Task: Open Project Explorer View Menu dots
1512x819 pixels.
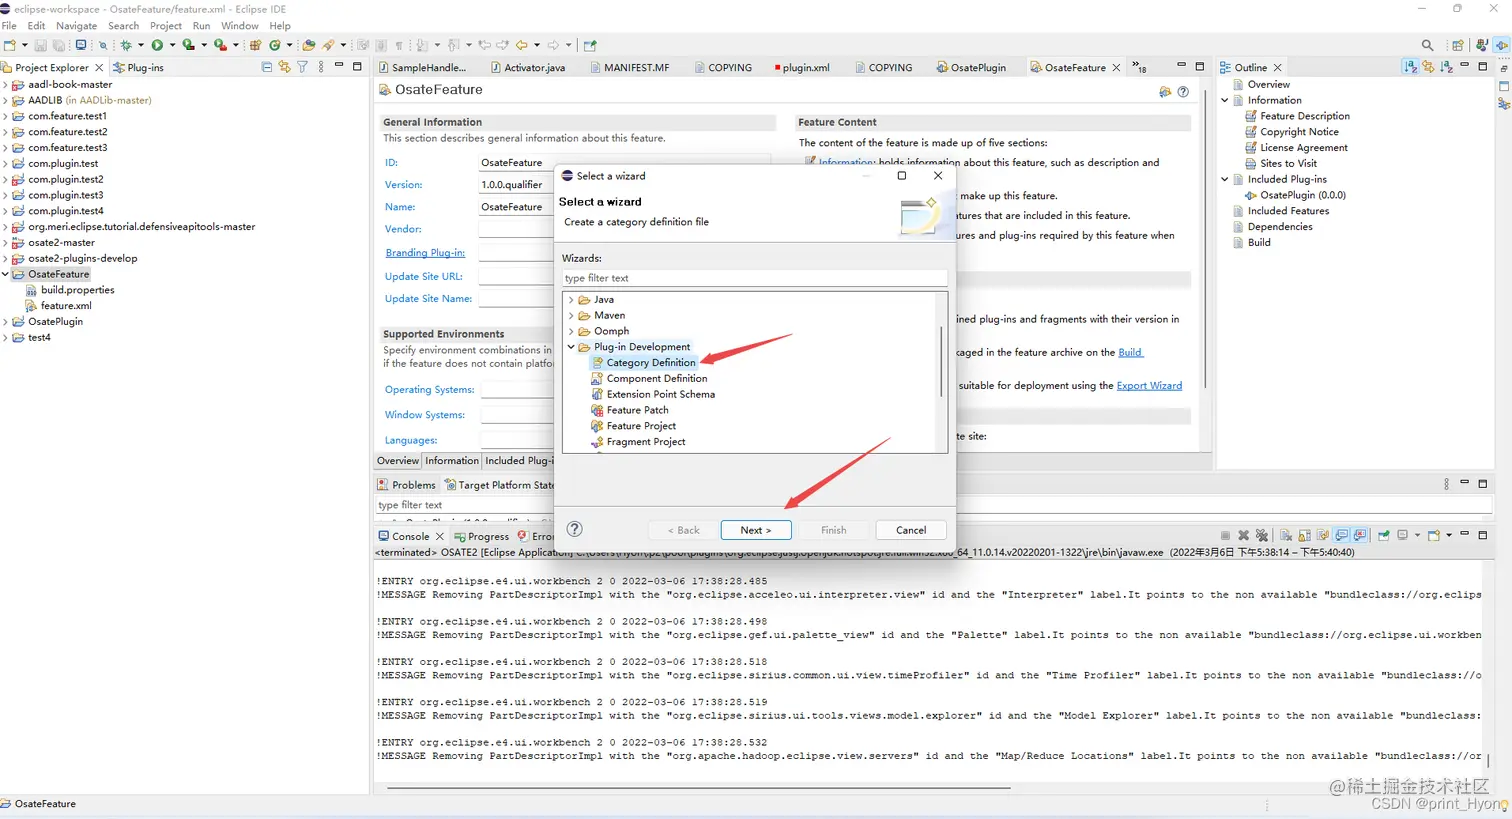Action: click(x=321, y=67)
